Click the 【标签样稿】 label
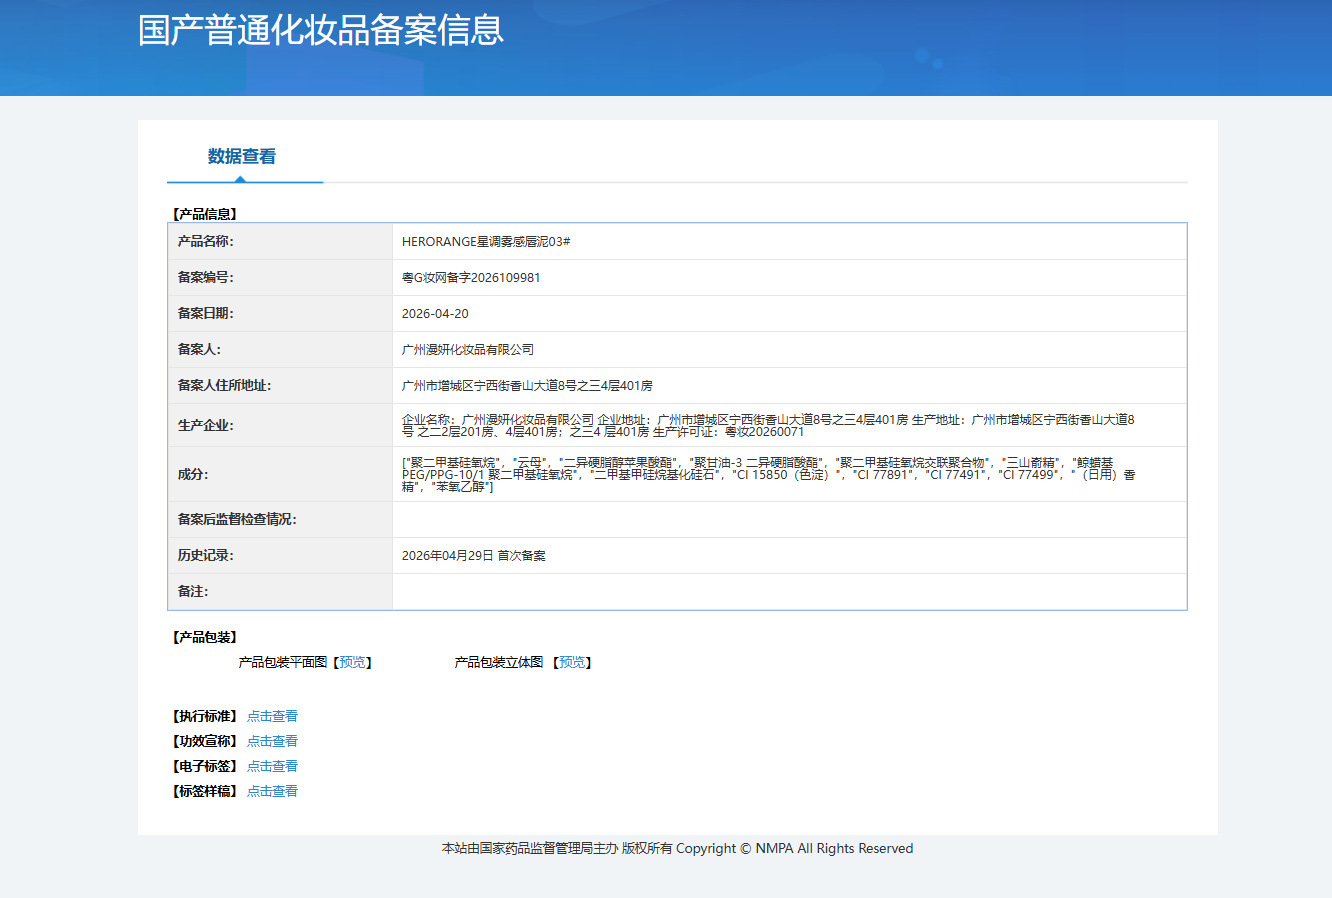This screenshot has height=898, width=1332. pyautogui.click(x=205, y=791)
